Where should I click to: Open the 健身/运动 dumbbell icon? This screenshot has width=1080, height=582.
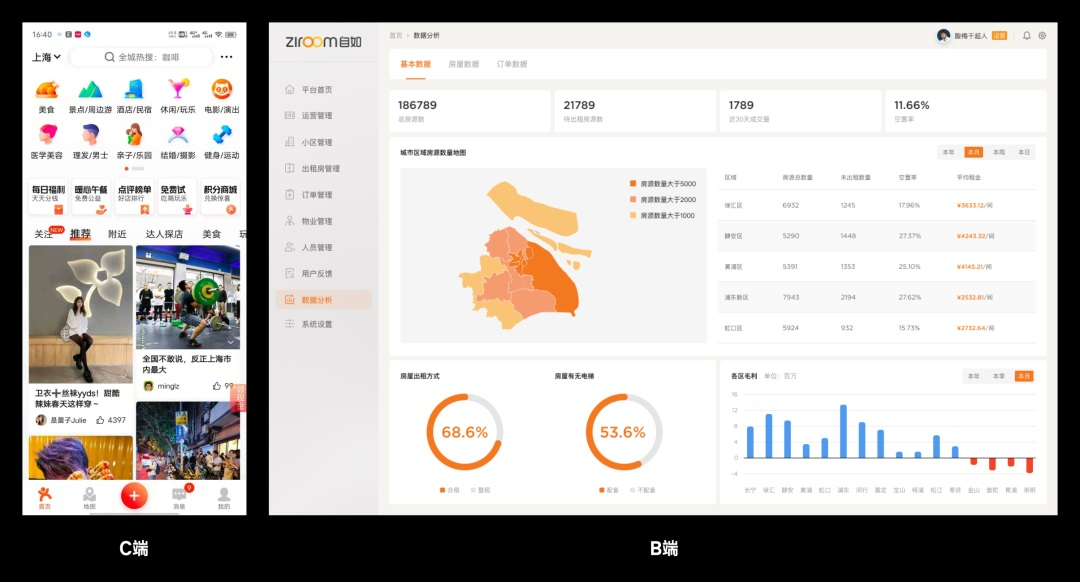[222, 134]
